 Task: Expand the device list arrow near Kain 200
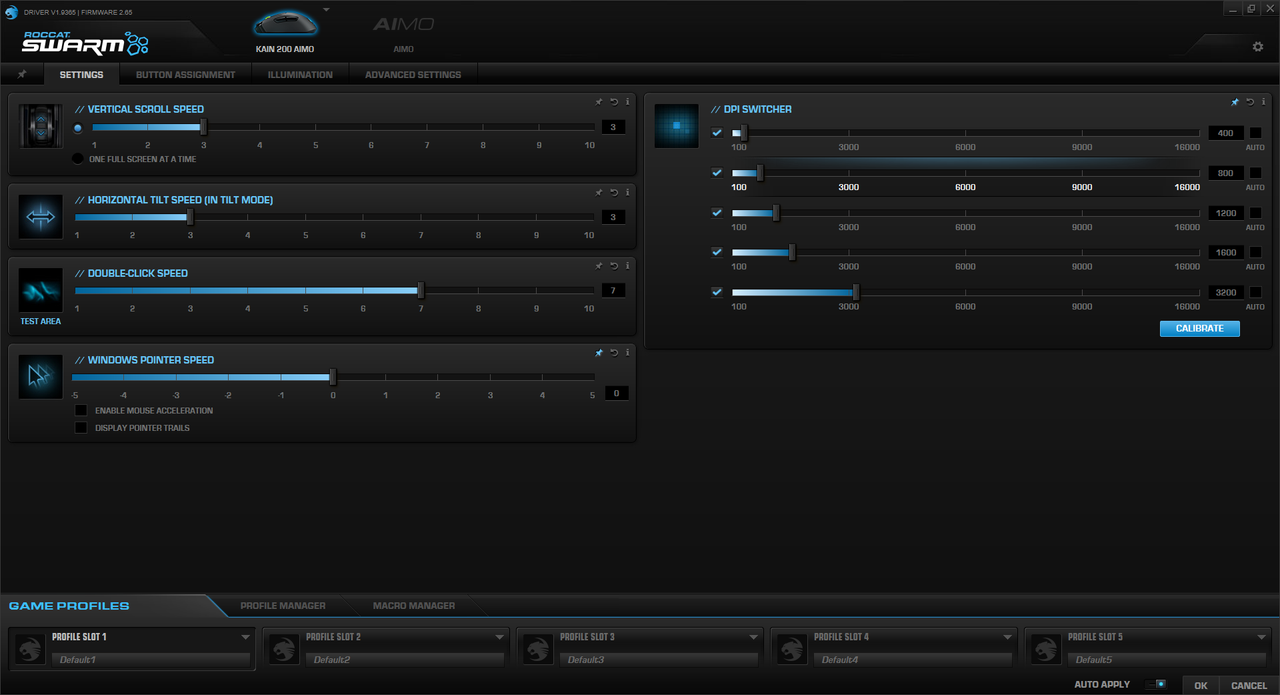(326, 9)
